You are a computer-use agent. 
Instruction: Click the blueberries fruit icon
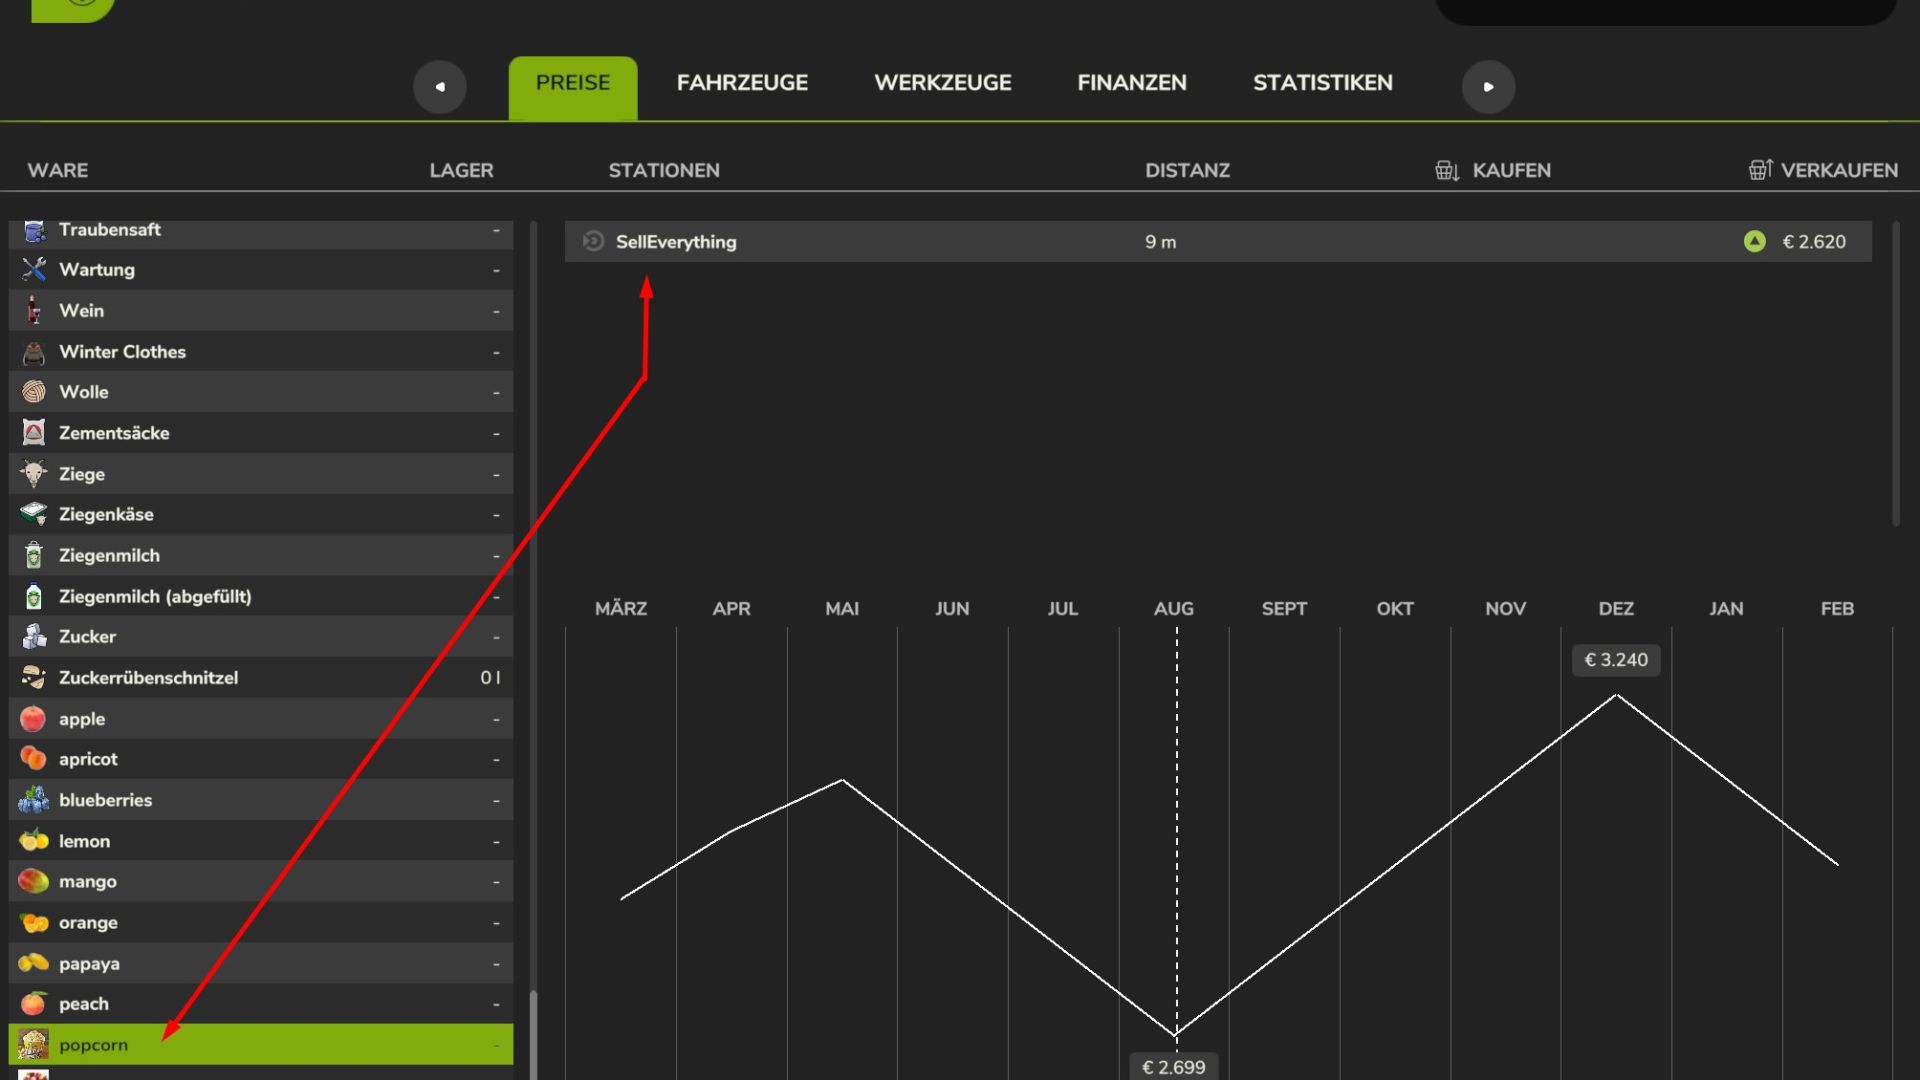click(x=34, y=800)
